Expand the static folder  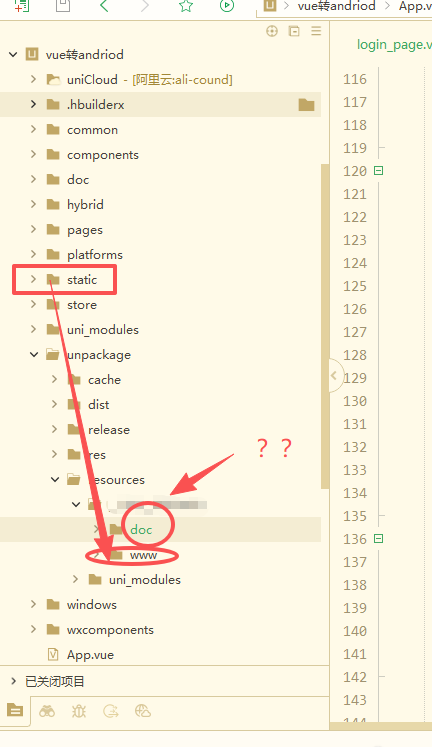coord(33,279)
